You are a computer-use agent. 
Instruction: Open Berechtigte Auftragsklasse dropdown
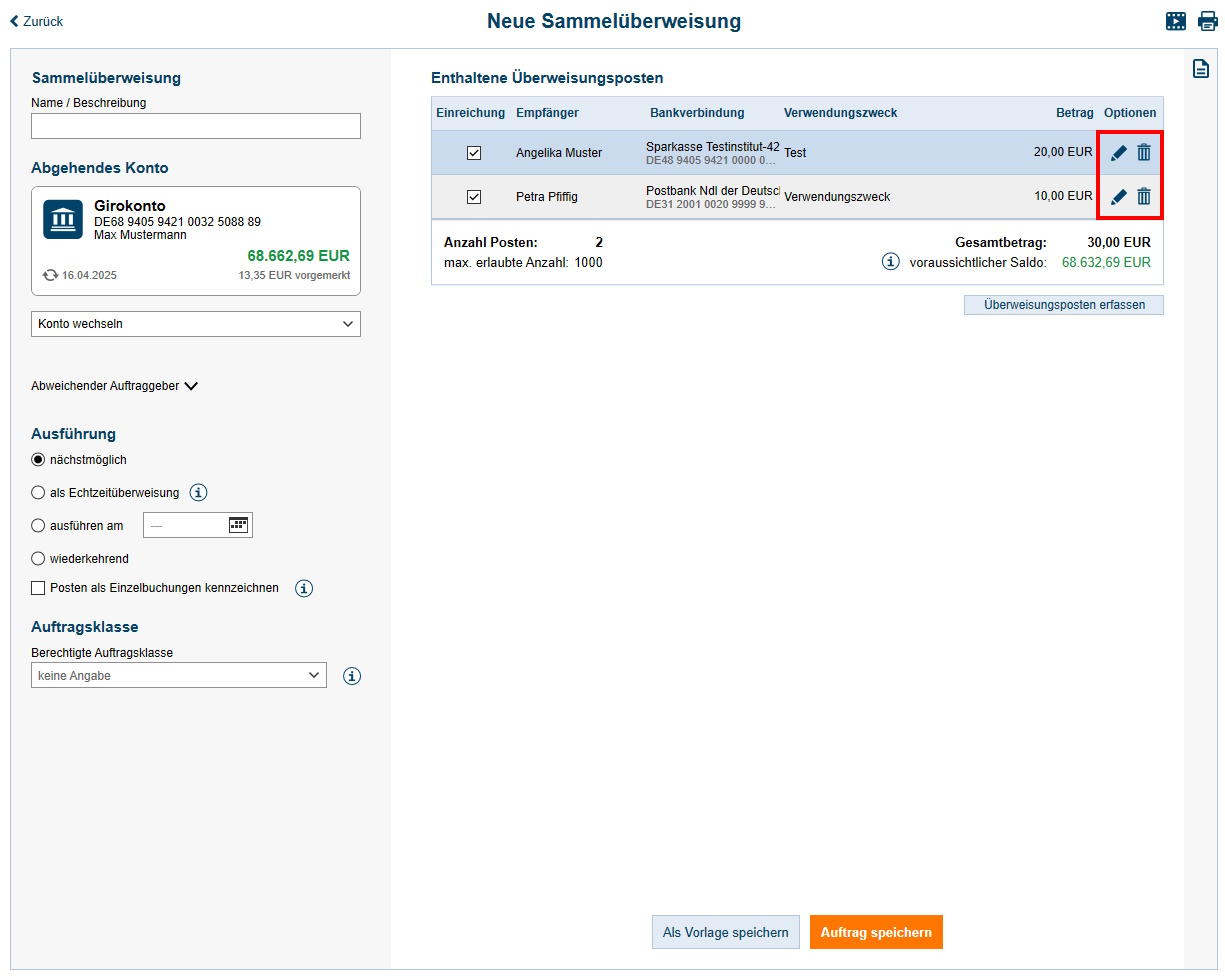pyautogui.click(x=179, y=676)
